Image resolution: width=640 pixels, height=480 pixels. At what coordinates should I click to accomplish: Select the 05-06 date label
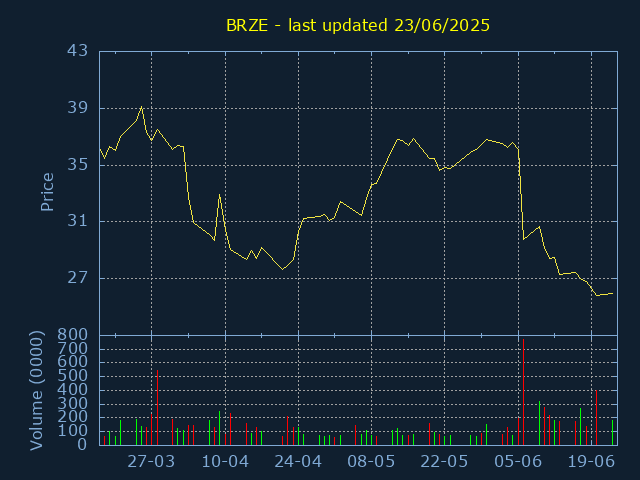pos(518,462)
